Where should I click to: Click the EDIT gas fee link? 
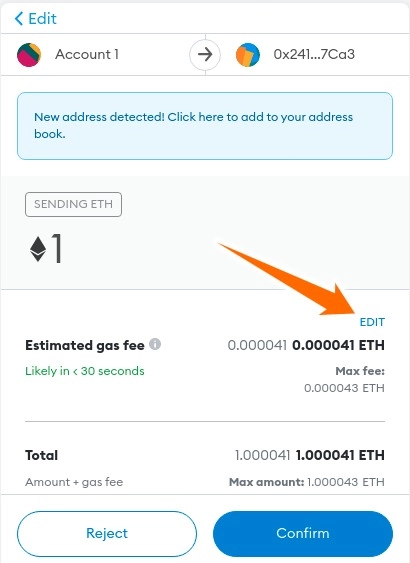(372, 322)
